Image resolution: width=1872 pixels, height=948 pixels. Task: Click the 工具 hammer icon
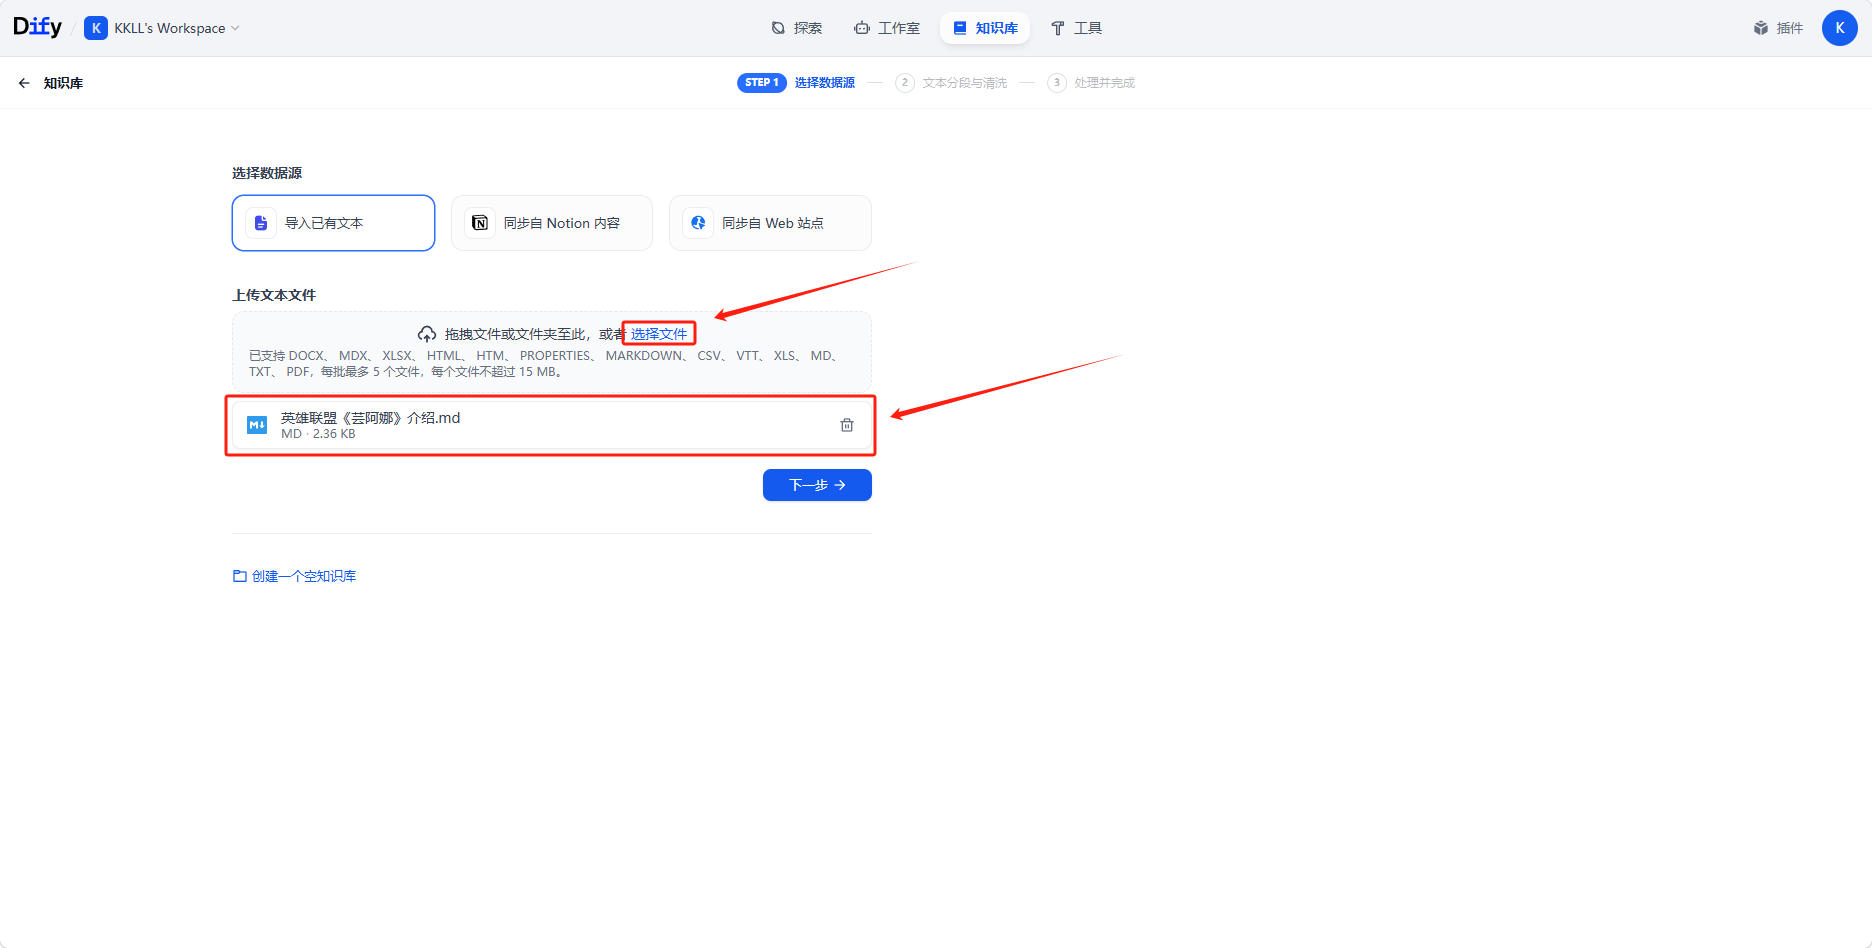pos(1058,28)
